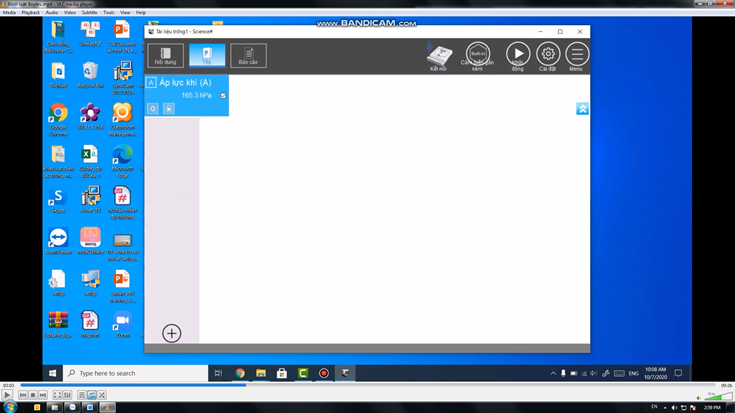Screen dimensions: 735x413
Task: Open the VLC Video menu
Action: click(69, 13)
